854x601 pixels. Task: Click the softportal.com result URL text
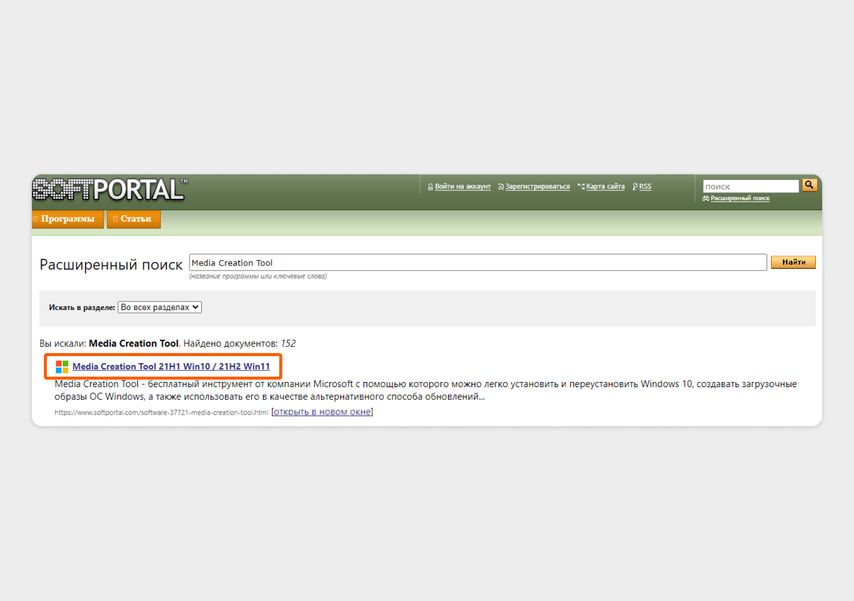161,412
